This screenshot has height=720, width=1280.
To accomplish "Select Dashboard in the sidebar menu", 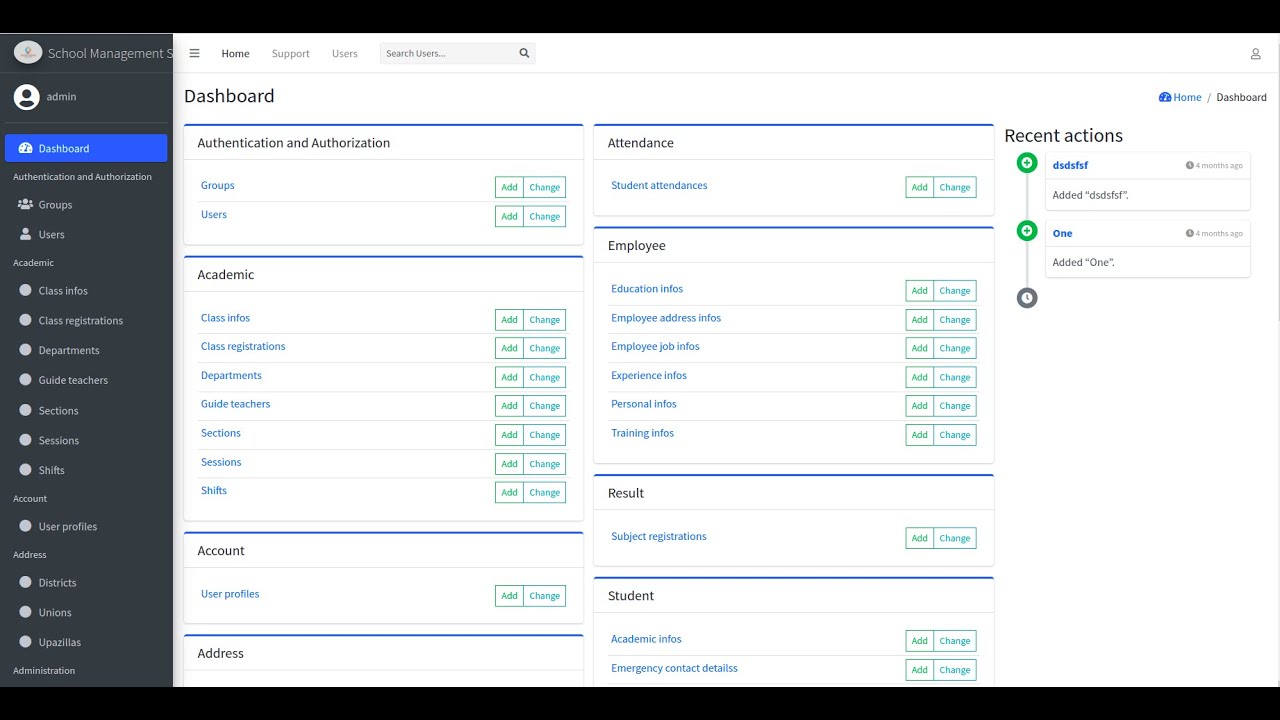I will click(x=86, y=148).
